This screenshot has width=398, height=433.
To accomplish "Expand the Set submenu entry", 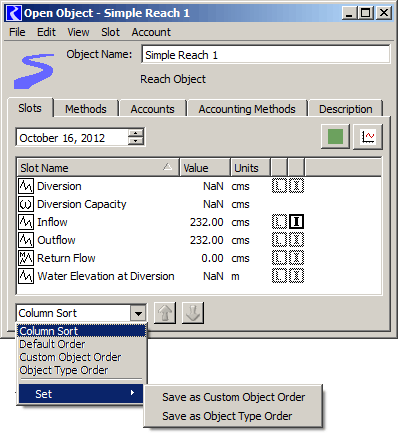I will click(x=81, y=394).
